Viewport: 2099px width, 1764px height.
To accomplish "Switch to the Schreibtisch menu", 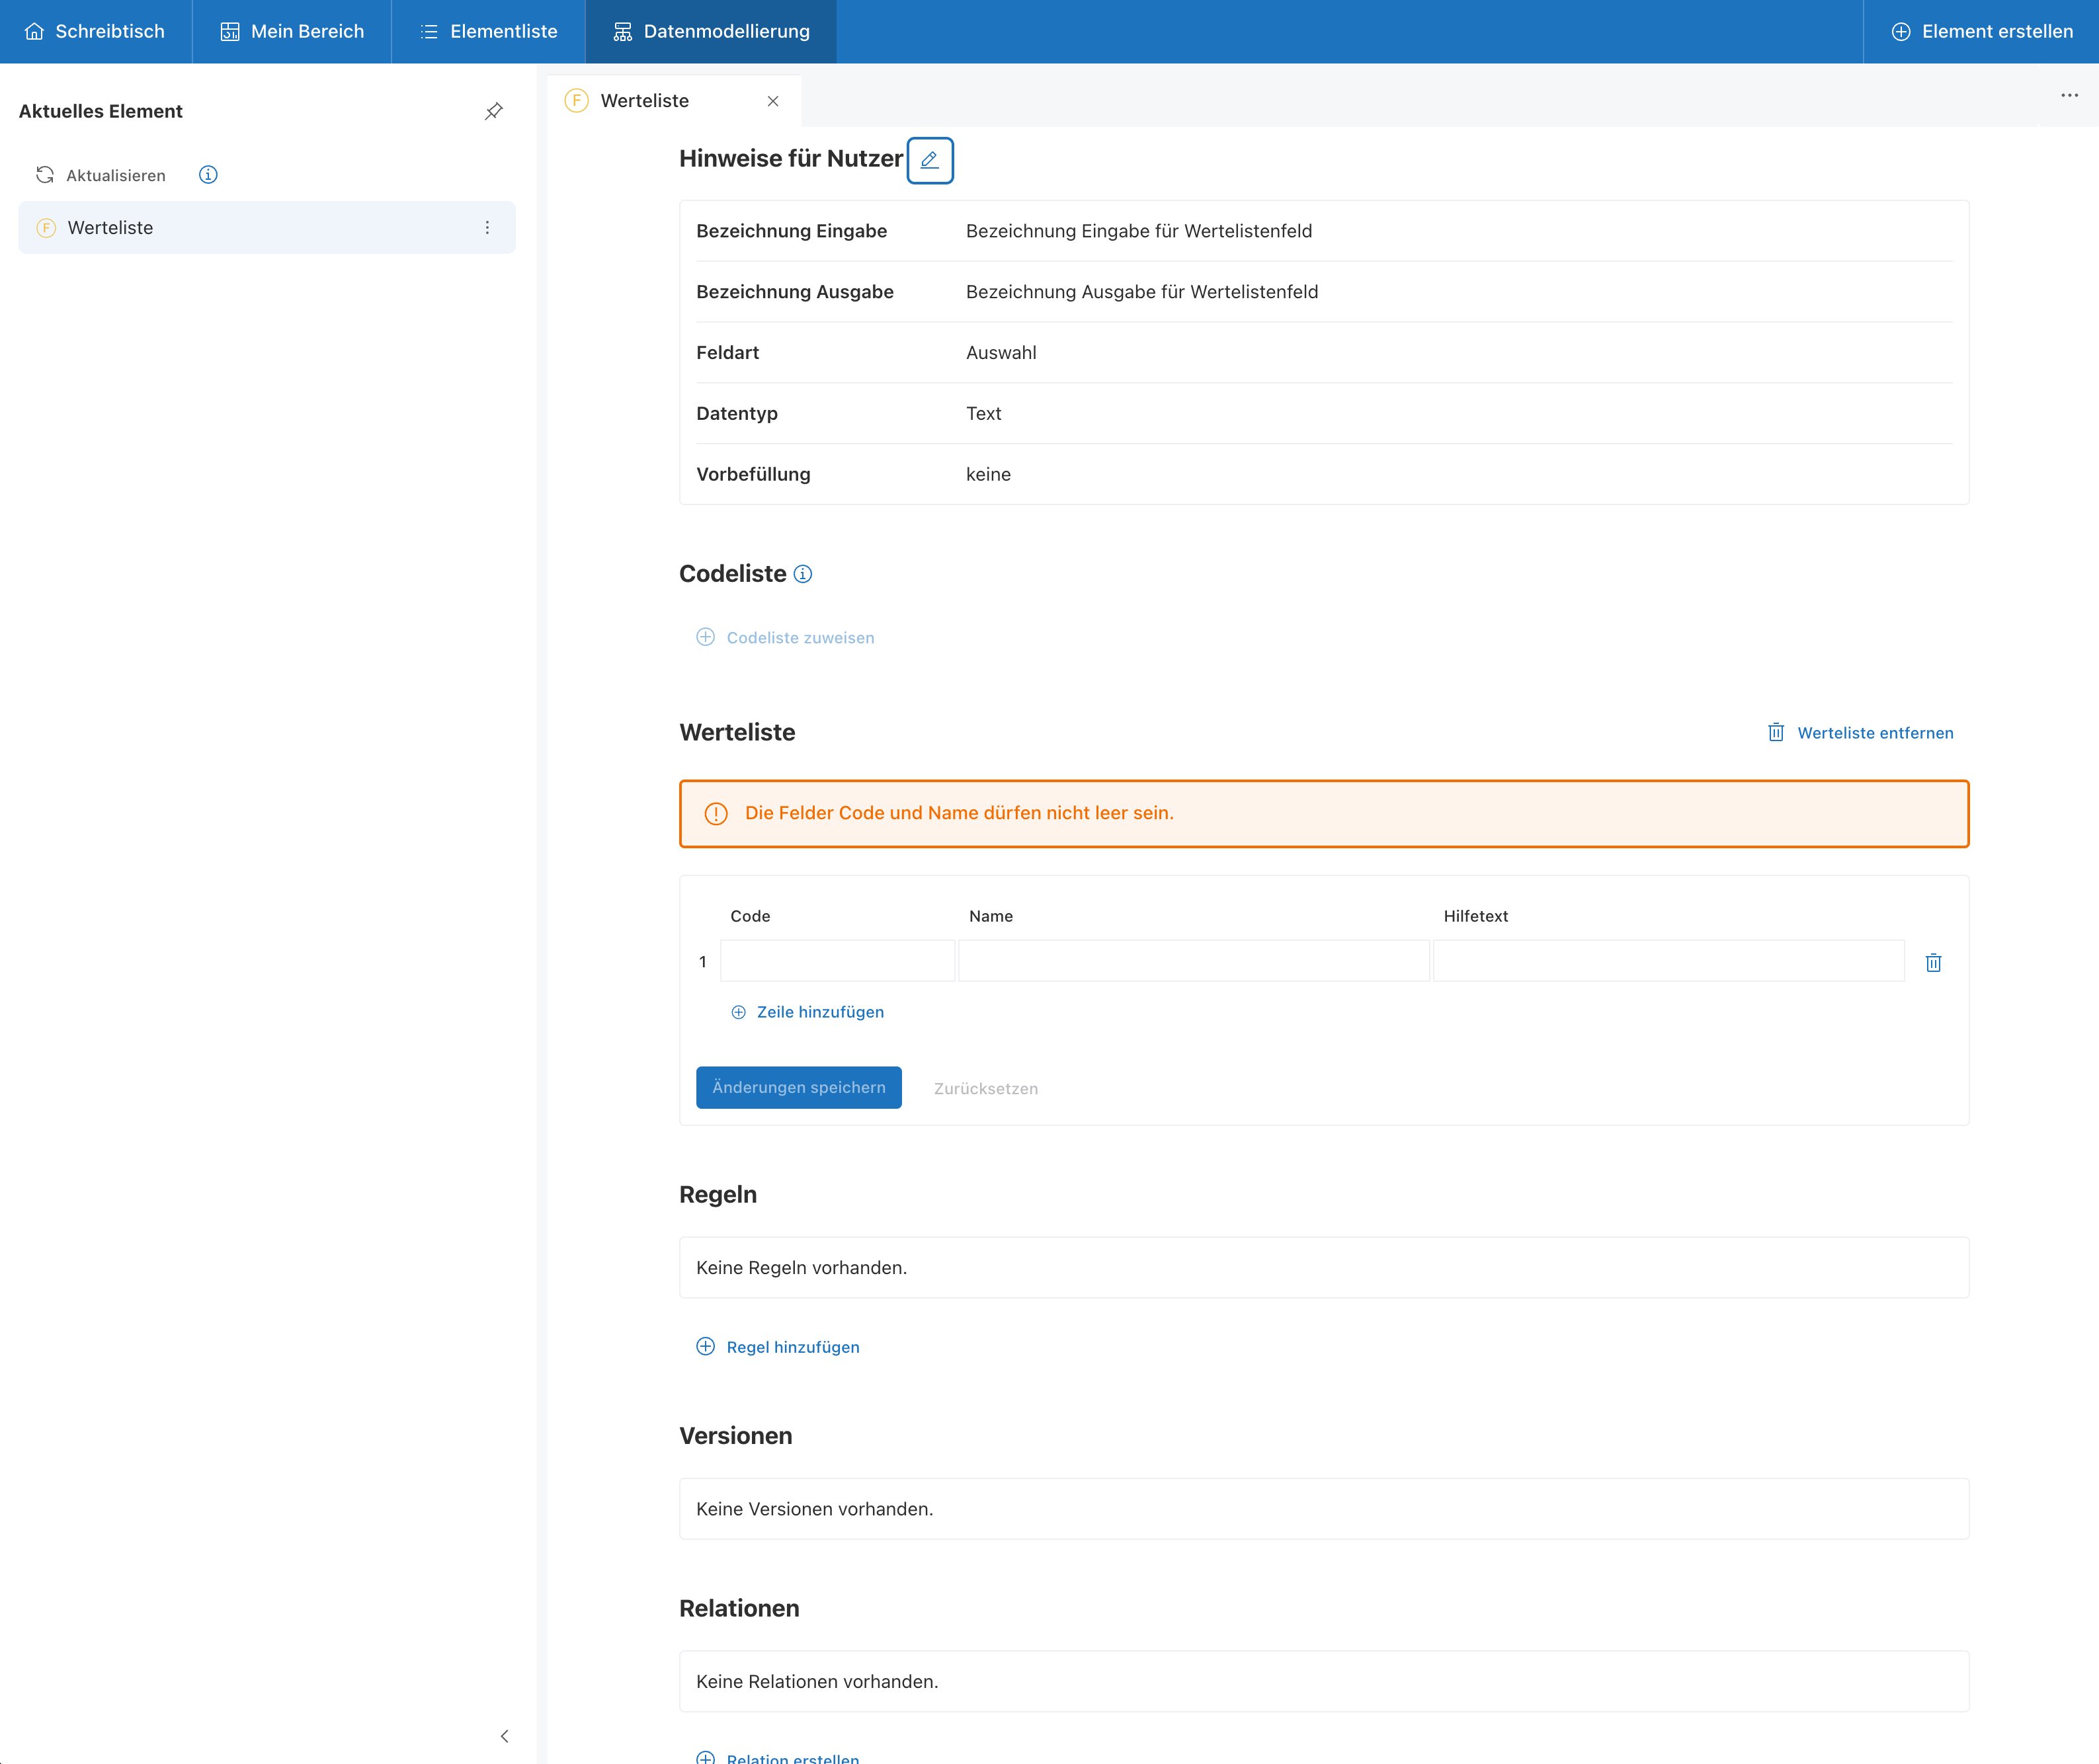I will coord(95,32).
